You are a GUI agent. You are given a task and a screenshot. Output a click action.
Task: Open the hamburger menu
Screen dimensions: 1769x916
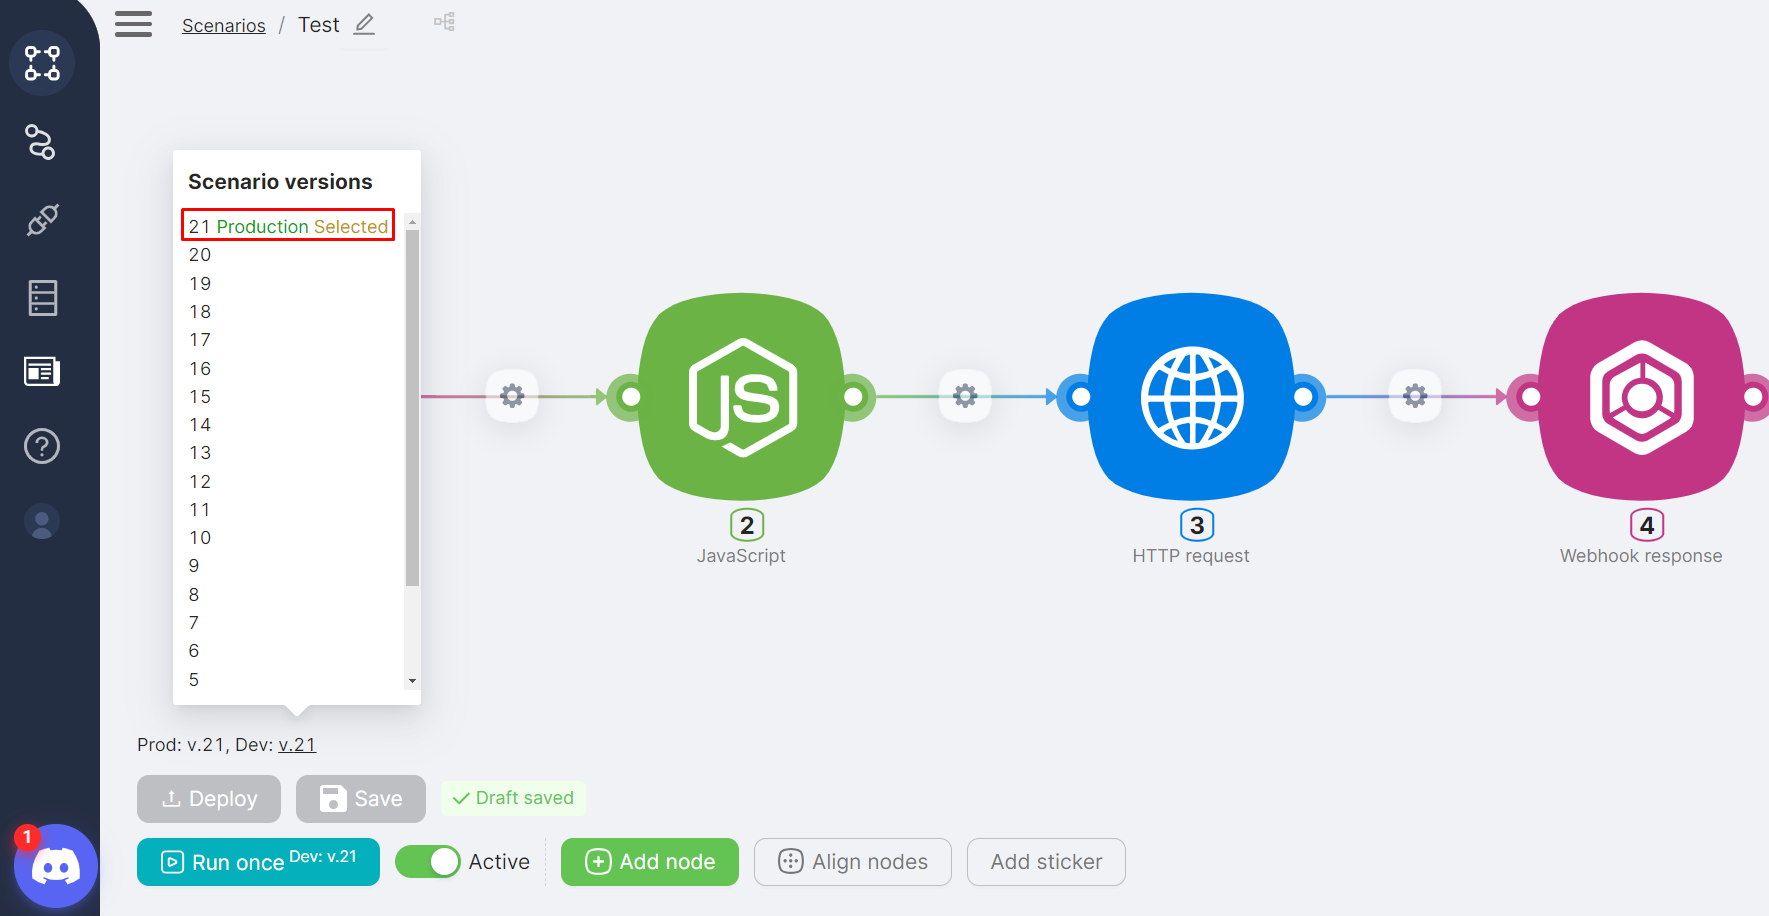tap(133, 24)
